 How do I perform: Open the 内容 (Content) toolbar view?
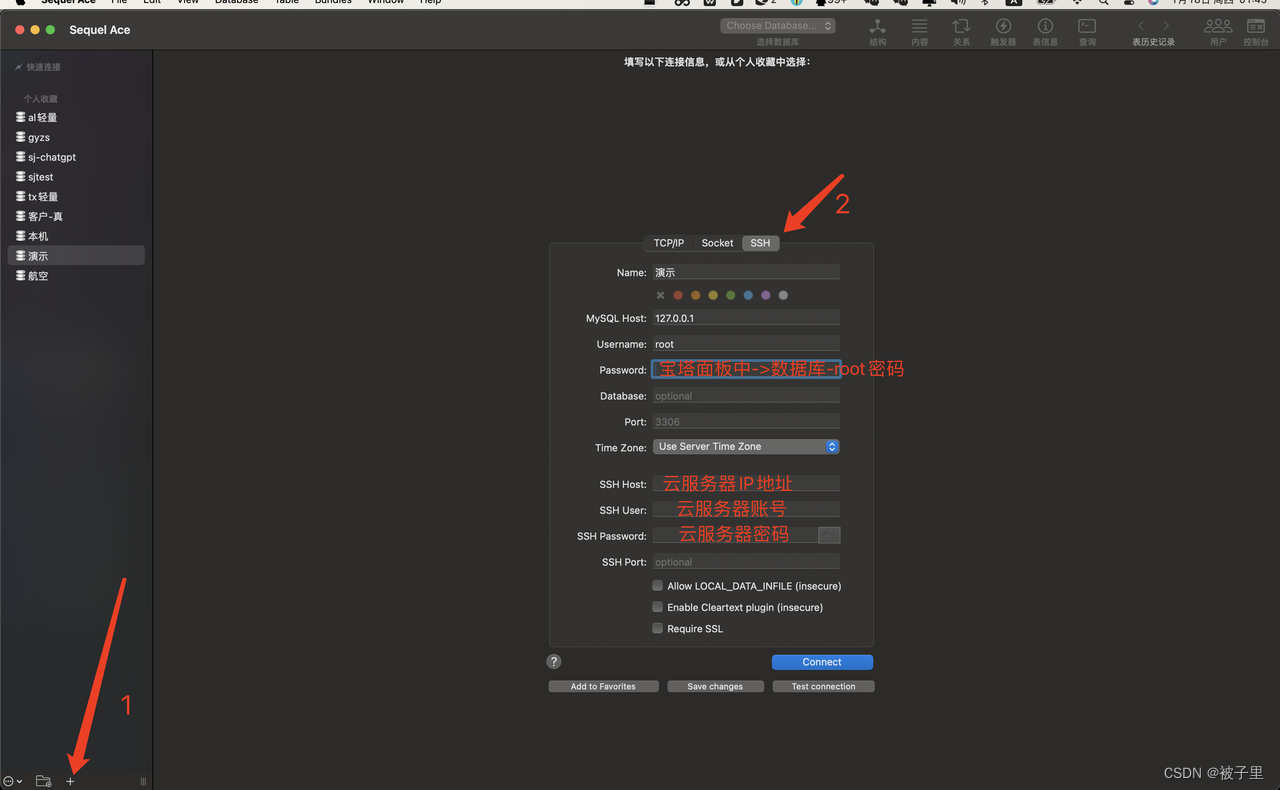click(x=920, y=31)
